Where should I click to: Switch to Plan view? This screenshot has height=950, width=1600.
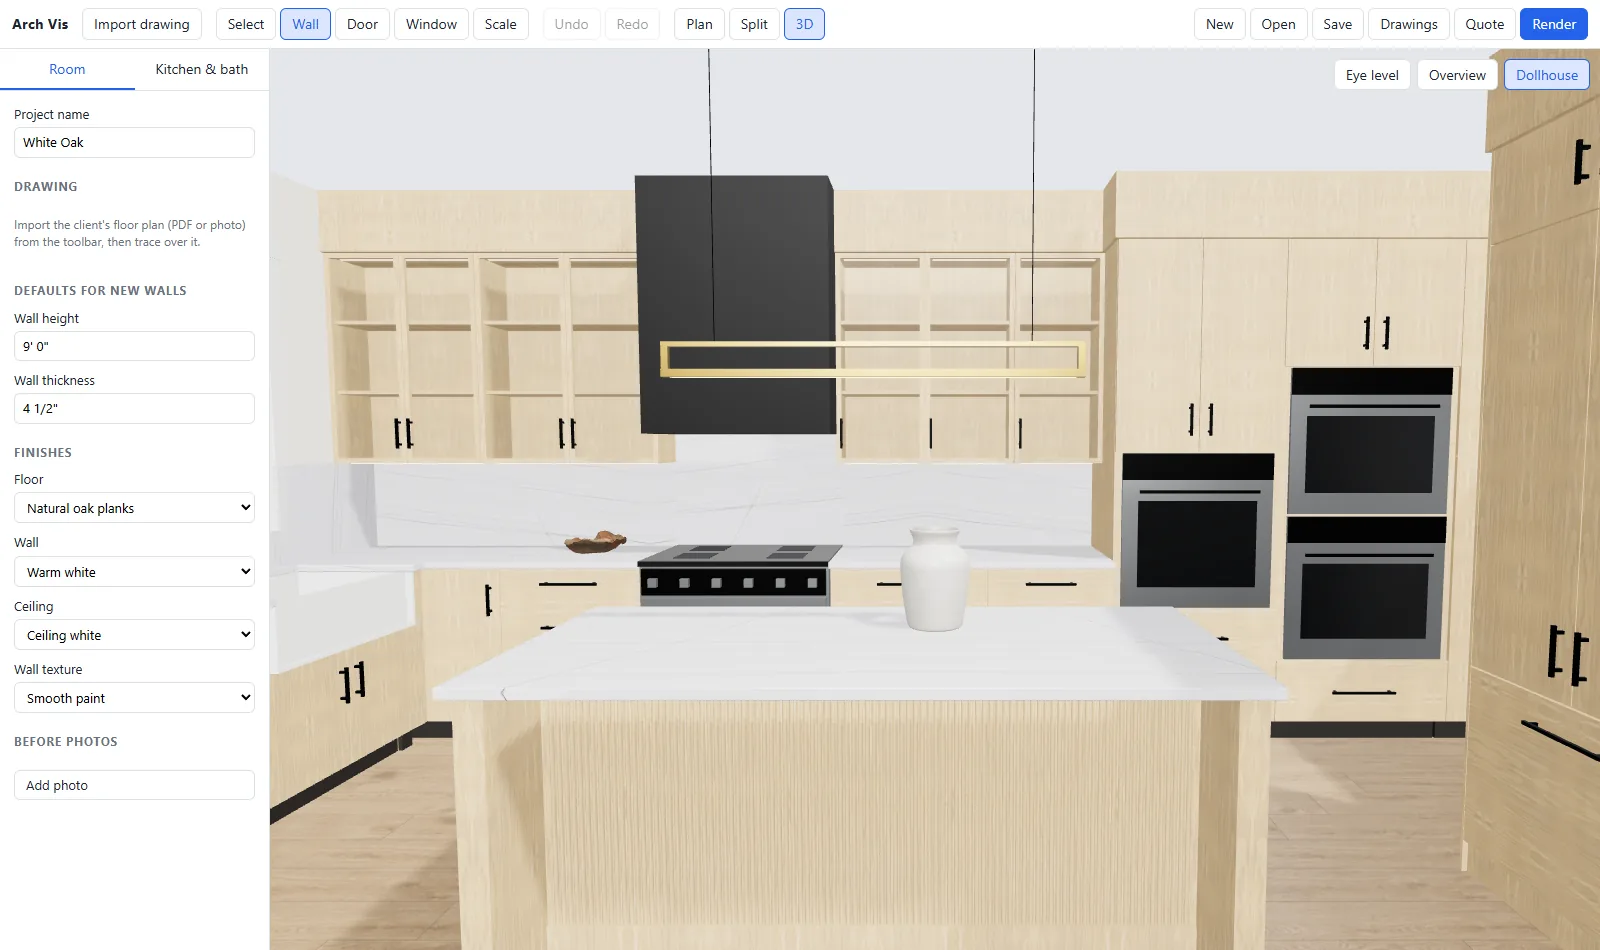(x=700, y=24)
